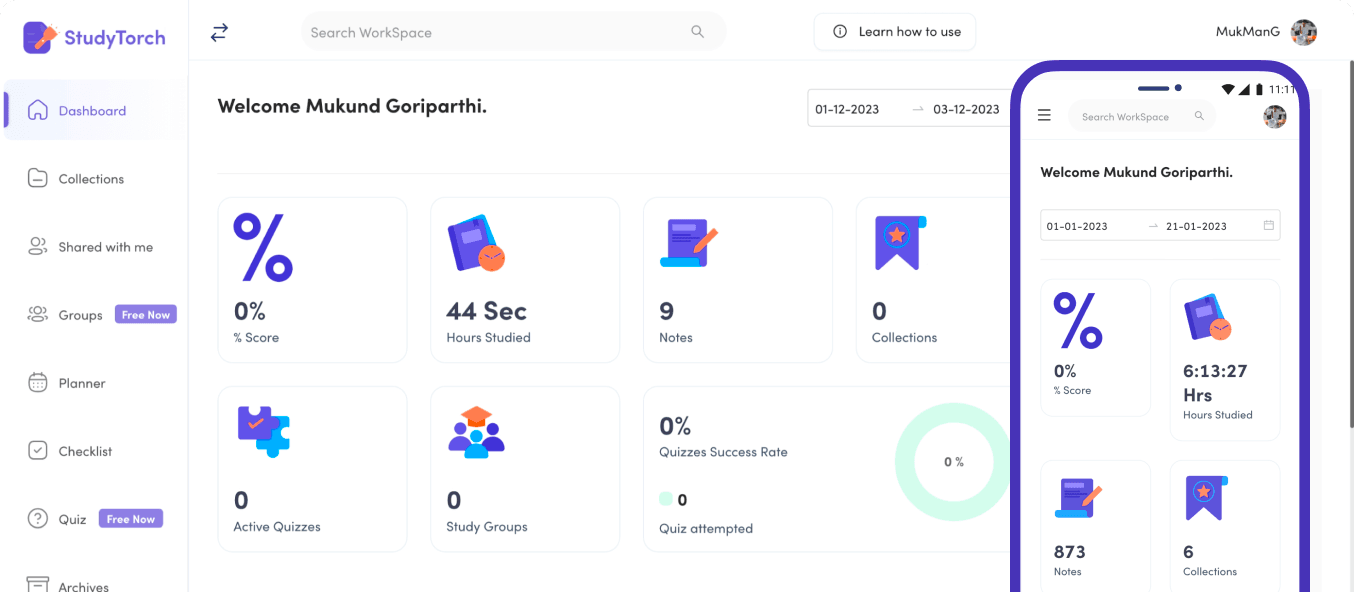Click the 873 notes count in phone preview

pos(1070,552)
